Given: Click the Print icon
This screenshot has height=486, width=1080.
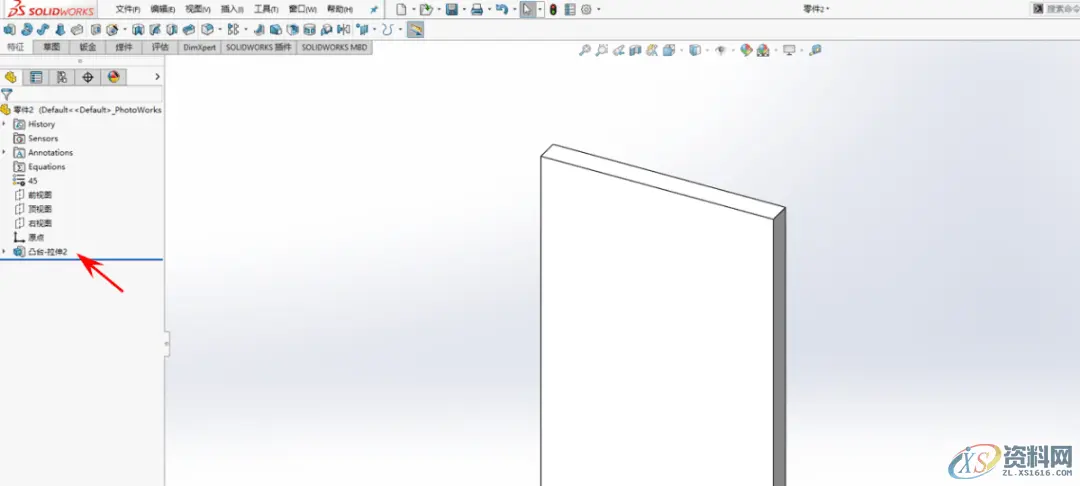Looking at the screenshot, I should 477,10.
